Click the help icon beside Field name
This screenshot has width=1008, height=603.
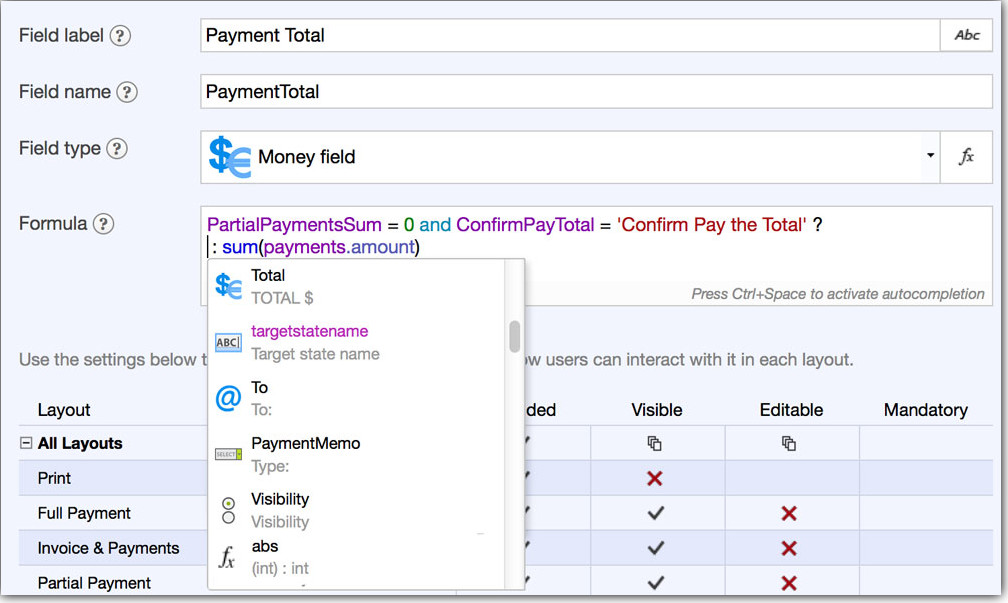click(127, 92)
